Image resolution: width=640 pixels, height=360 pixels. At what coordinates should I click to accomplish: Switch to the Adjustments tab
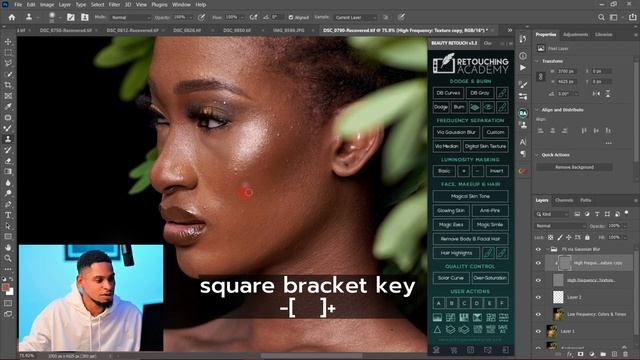tap(575, 35)
